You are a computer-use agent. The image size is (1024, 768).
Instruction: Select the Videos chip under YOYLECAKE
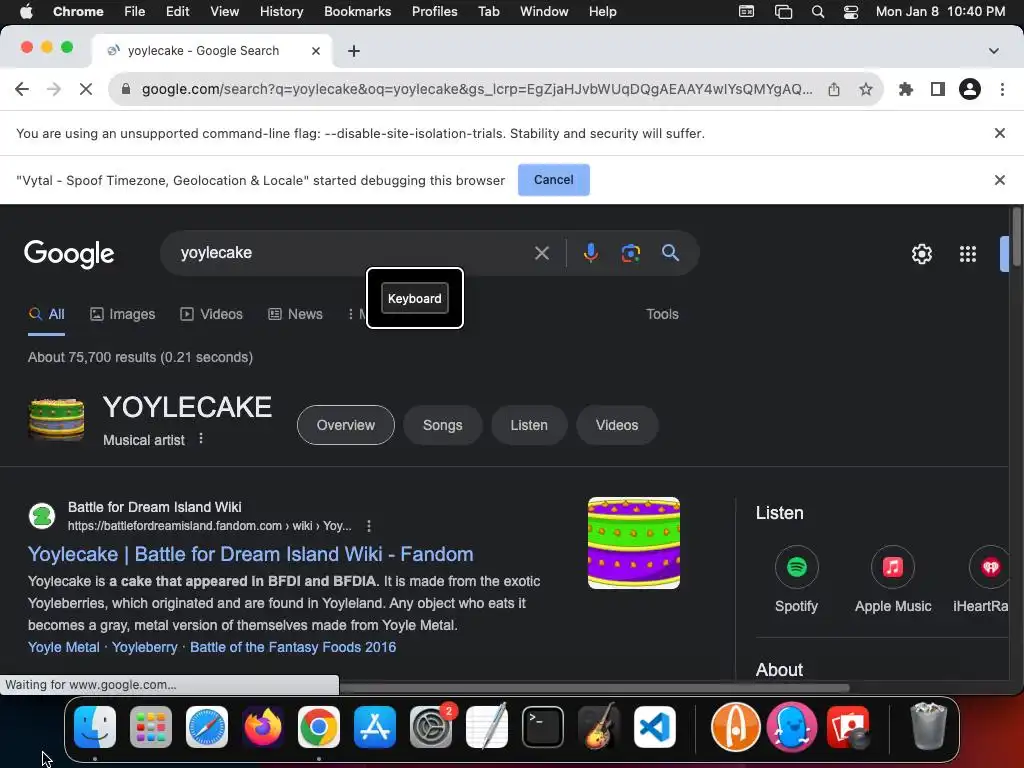coord(616,425)
